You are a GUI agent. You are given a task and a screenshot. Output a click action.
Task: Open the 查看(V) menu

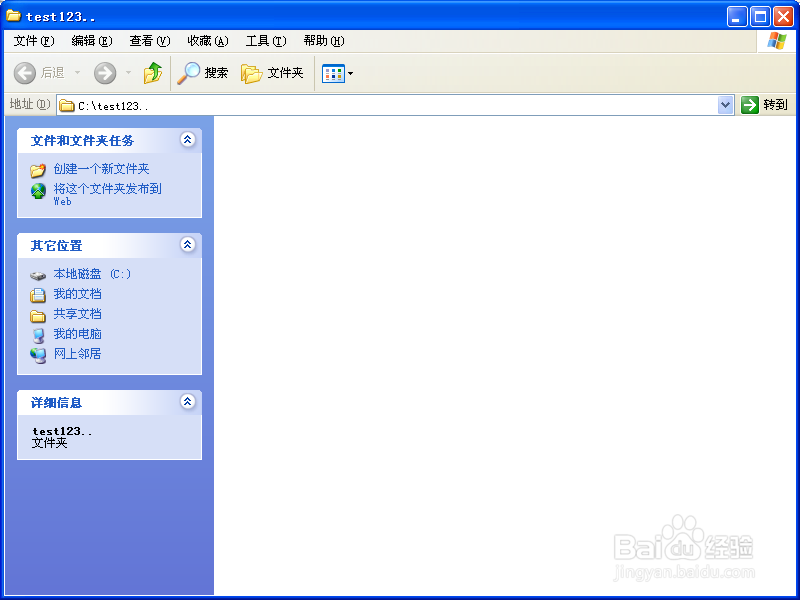tap(149, 41)
